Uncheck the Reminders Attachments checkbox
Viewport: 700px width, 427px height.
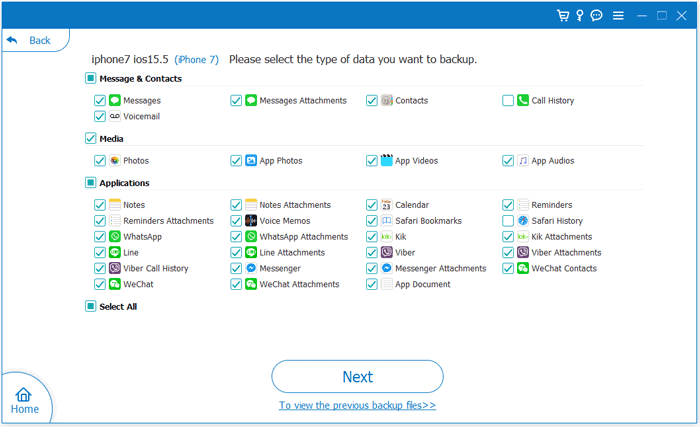point(100,221)
